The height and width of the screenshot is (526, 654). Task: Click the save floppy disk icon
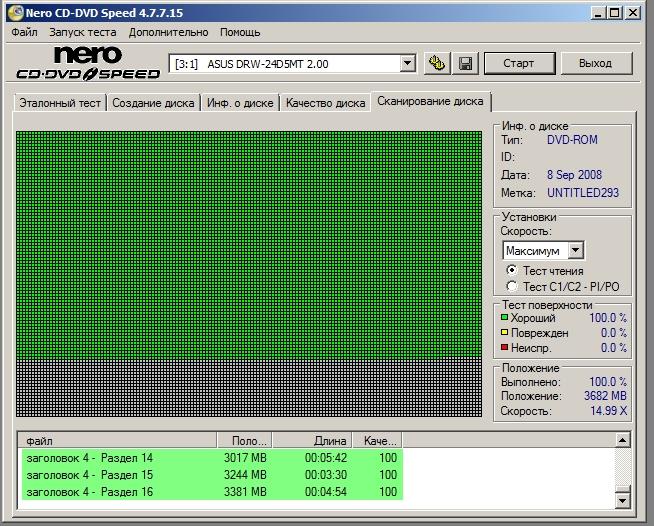pos(465,63)
